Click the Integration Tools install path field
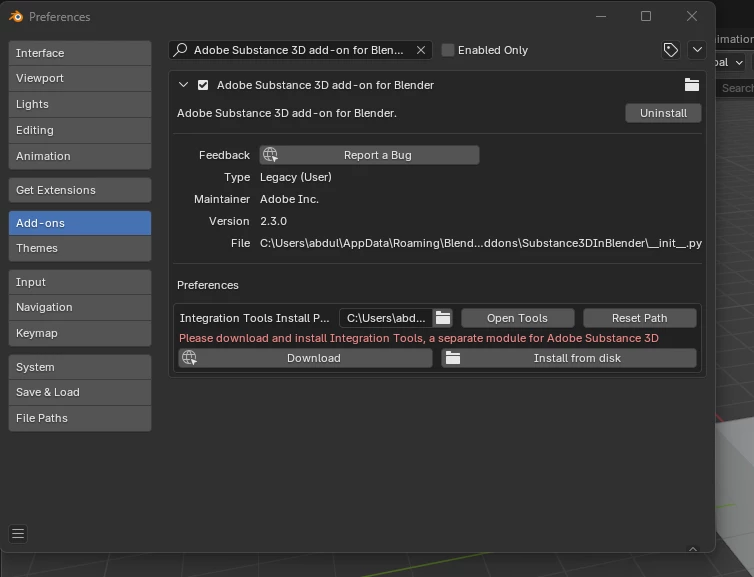754x577 pixels. 387,318
